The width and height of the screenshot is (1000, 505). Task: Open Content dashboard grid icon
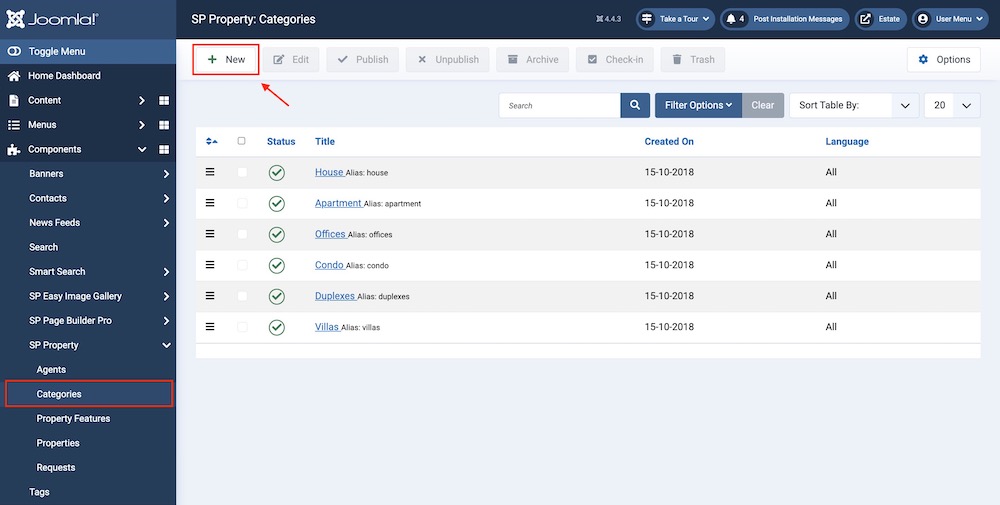(164, 101)
